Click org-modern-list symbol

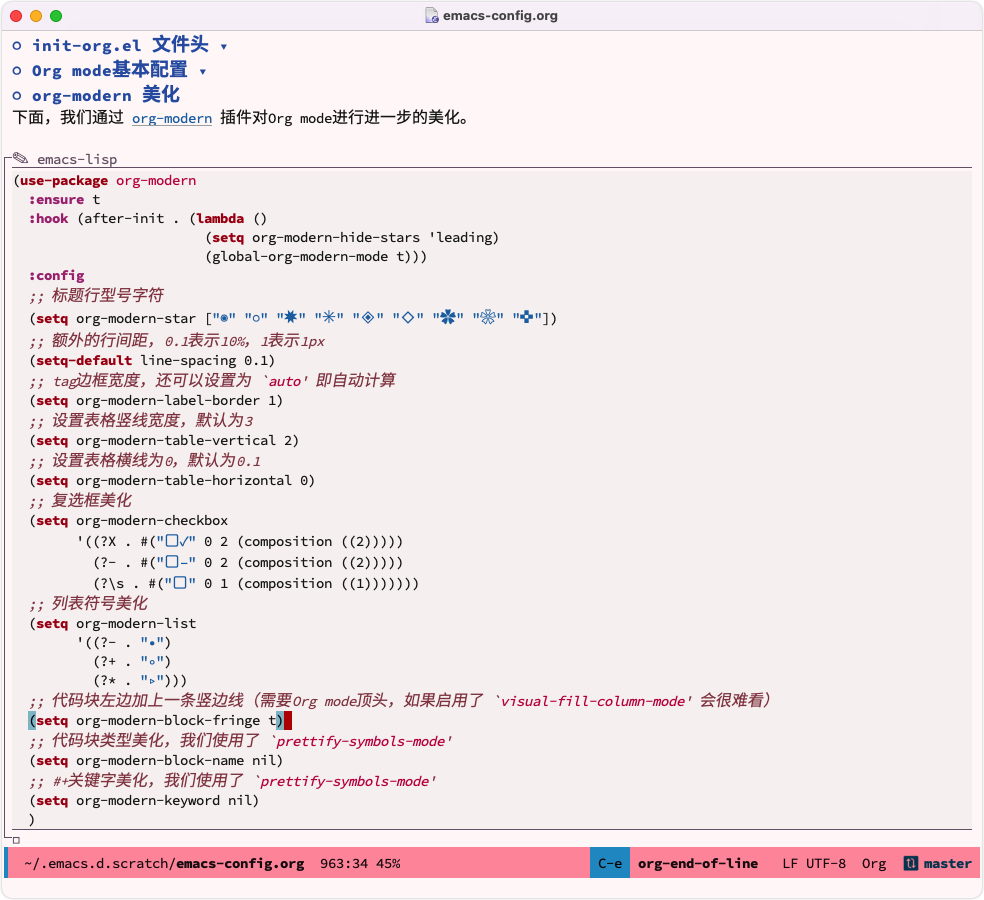pos(136,624)
